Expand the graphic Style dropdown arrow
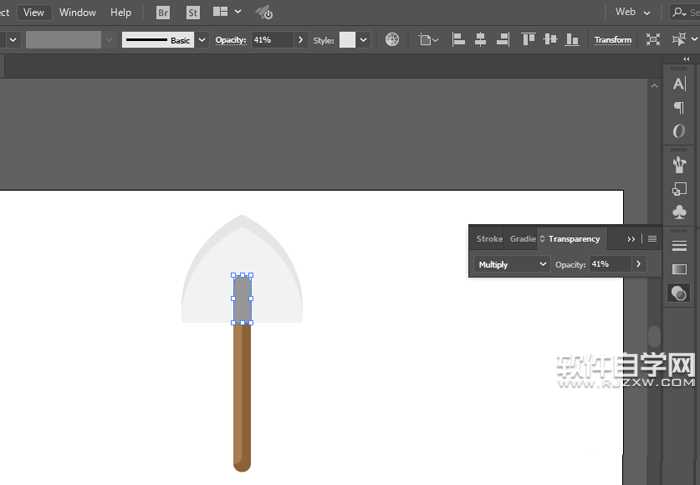 363,40
